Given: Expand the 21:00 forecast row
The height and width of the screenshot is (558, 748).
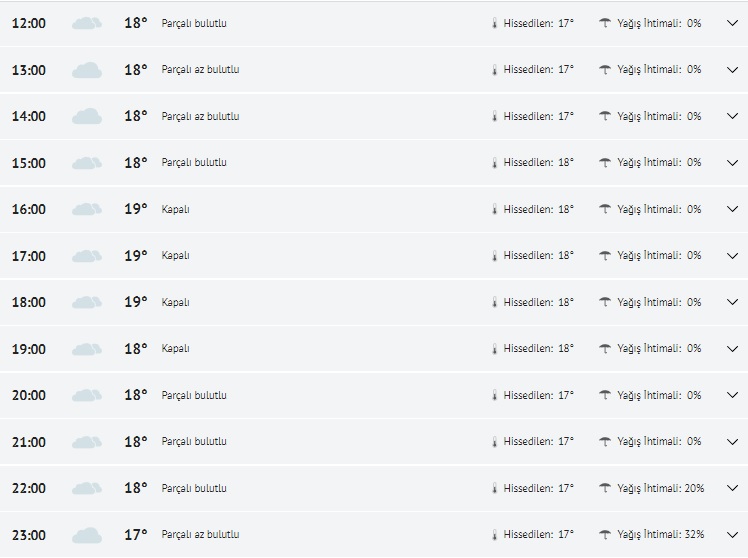Looking at the screenshot, I should tap(732, 442).
